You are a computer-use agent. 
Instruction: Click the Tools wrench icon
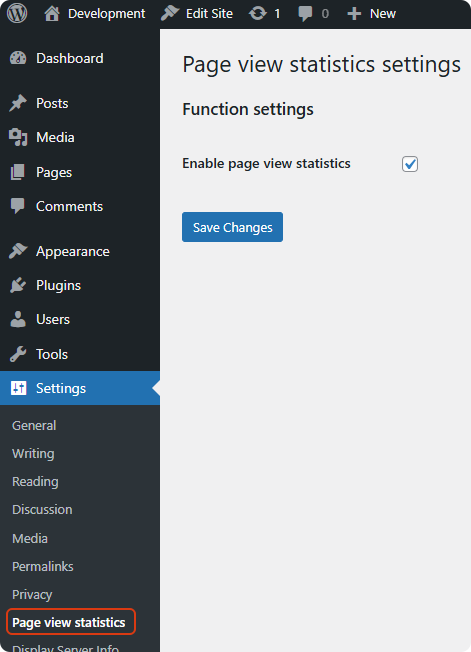pyautogui.click(x=18, y=354)
